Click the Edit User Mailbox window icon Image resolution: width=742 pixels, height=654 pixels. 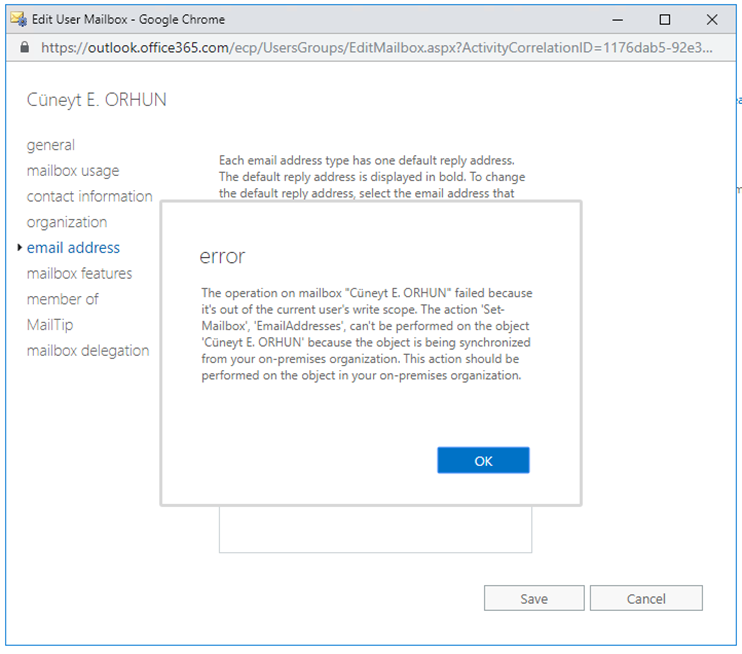19,19
